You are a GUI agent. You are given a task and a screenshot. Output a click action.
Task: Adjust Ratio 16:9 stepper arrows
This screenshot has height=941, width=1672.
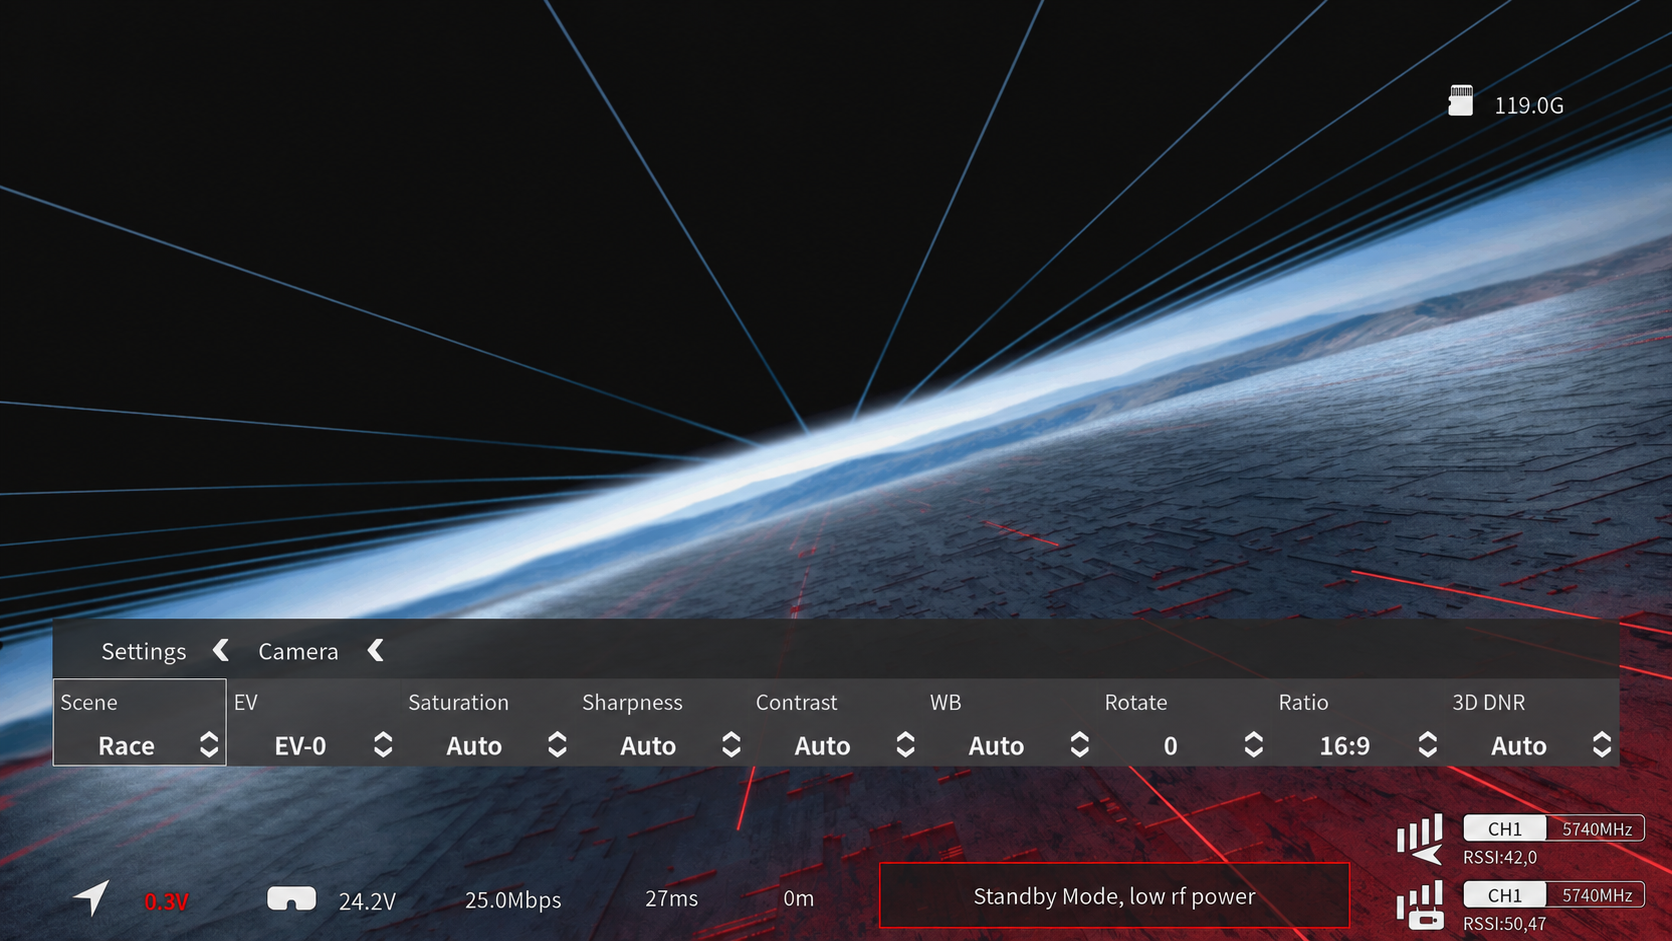(x=1427, y=745)
